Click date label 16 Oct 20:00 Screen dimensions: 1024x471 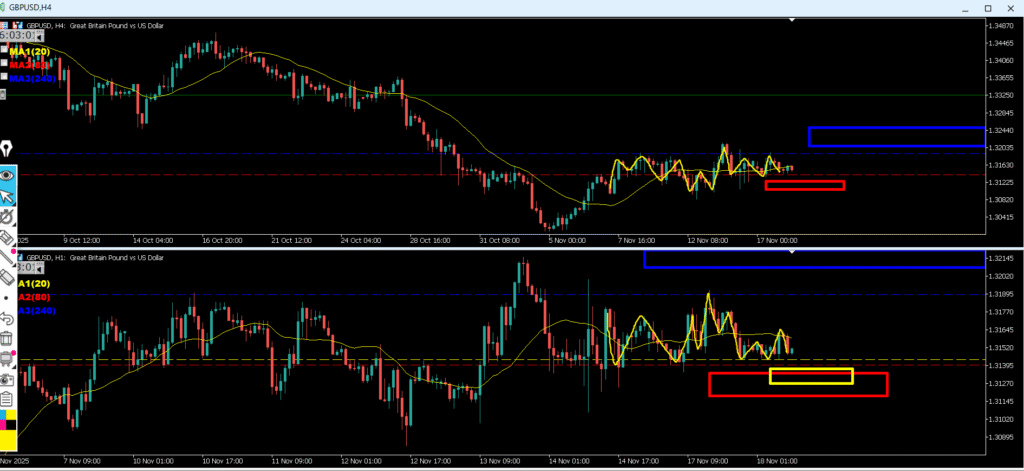pos(224,240)
